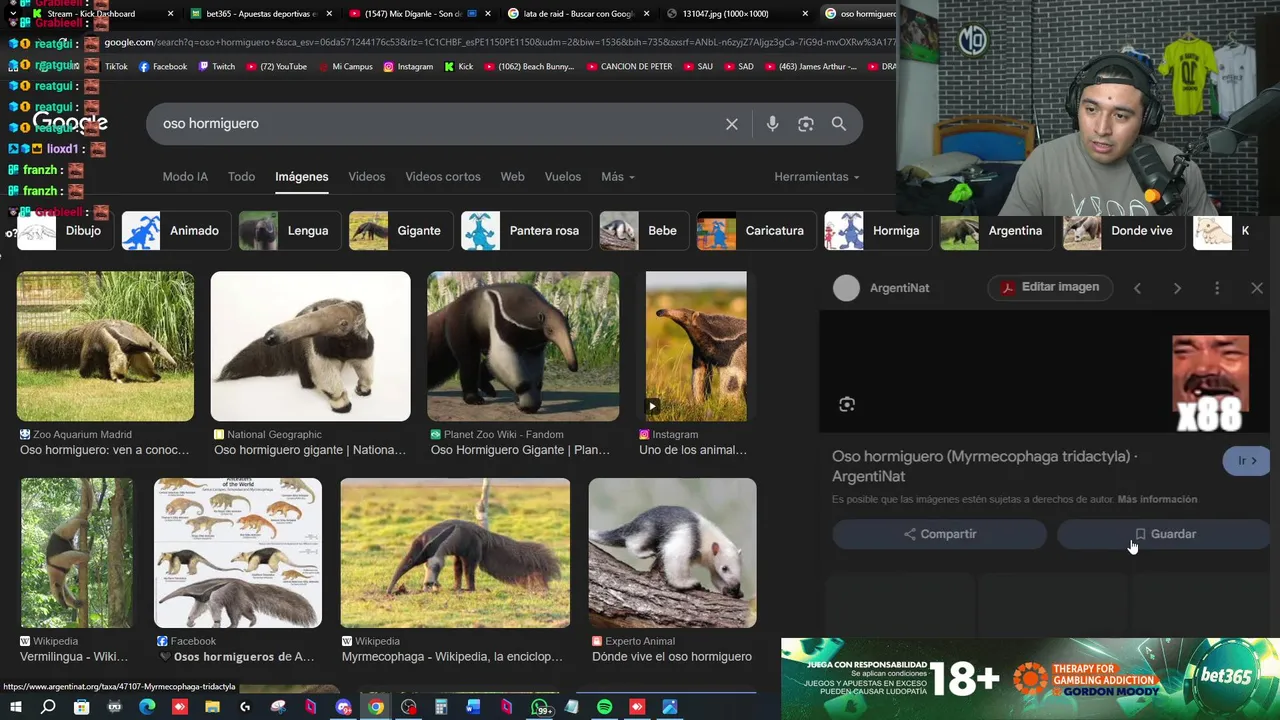This screenshot has height=720, width=1280.
Task: Open the Herramientas dropdown
Action: 816,177
